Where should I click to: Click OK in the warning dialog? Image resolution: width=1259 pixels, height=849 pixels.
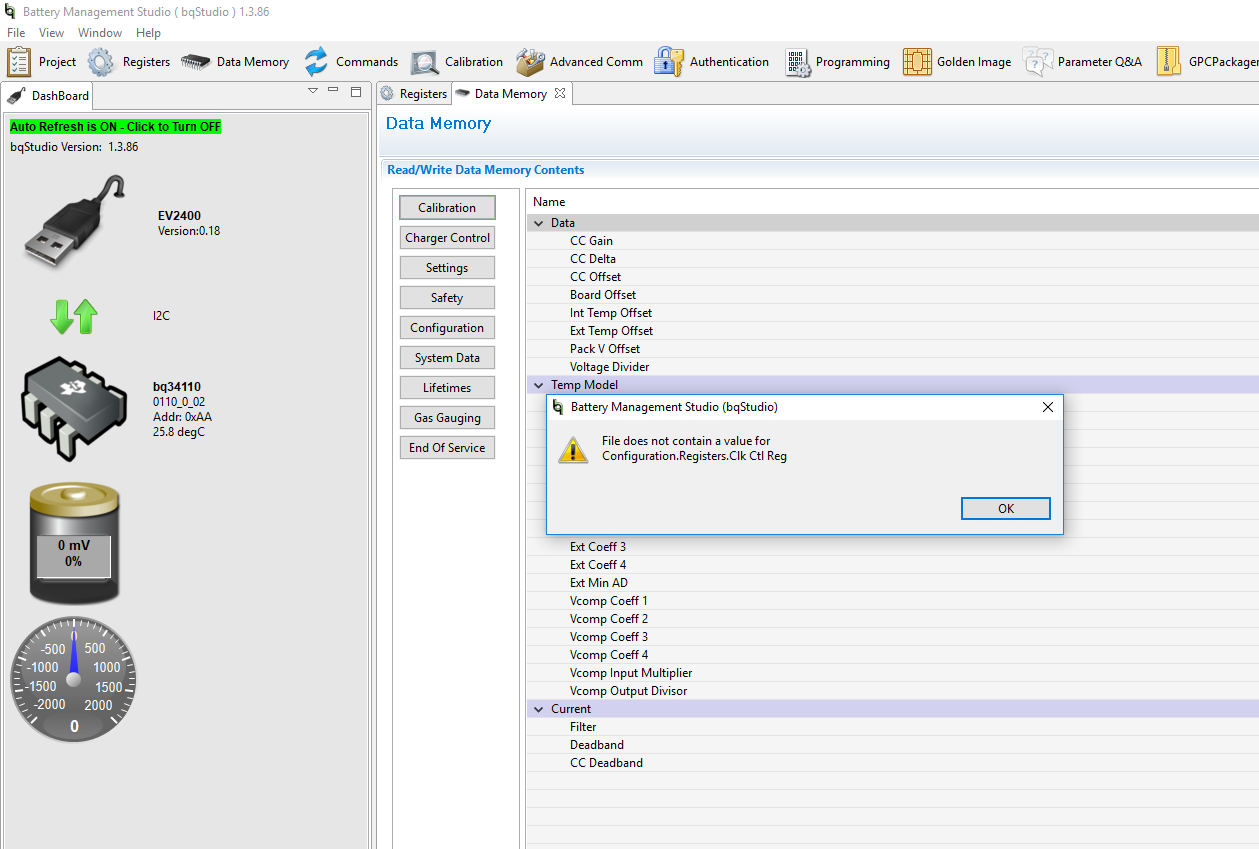point(1006,509)
